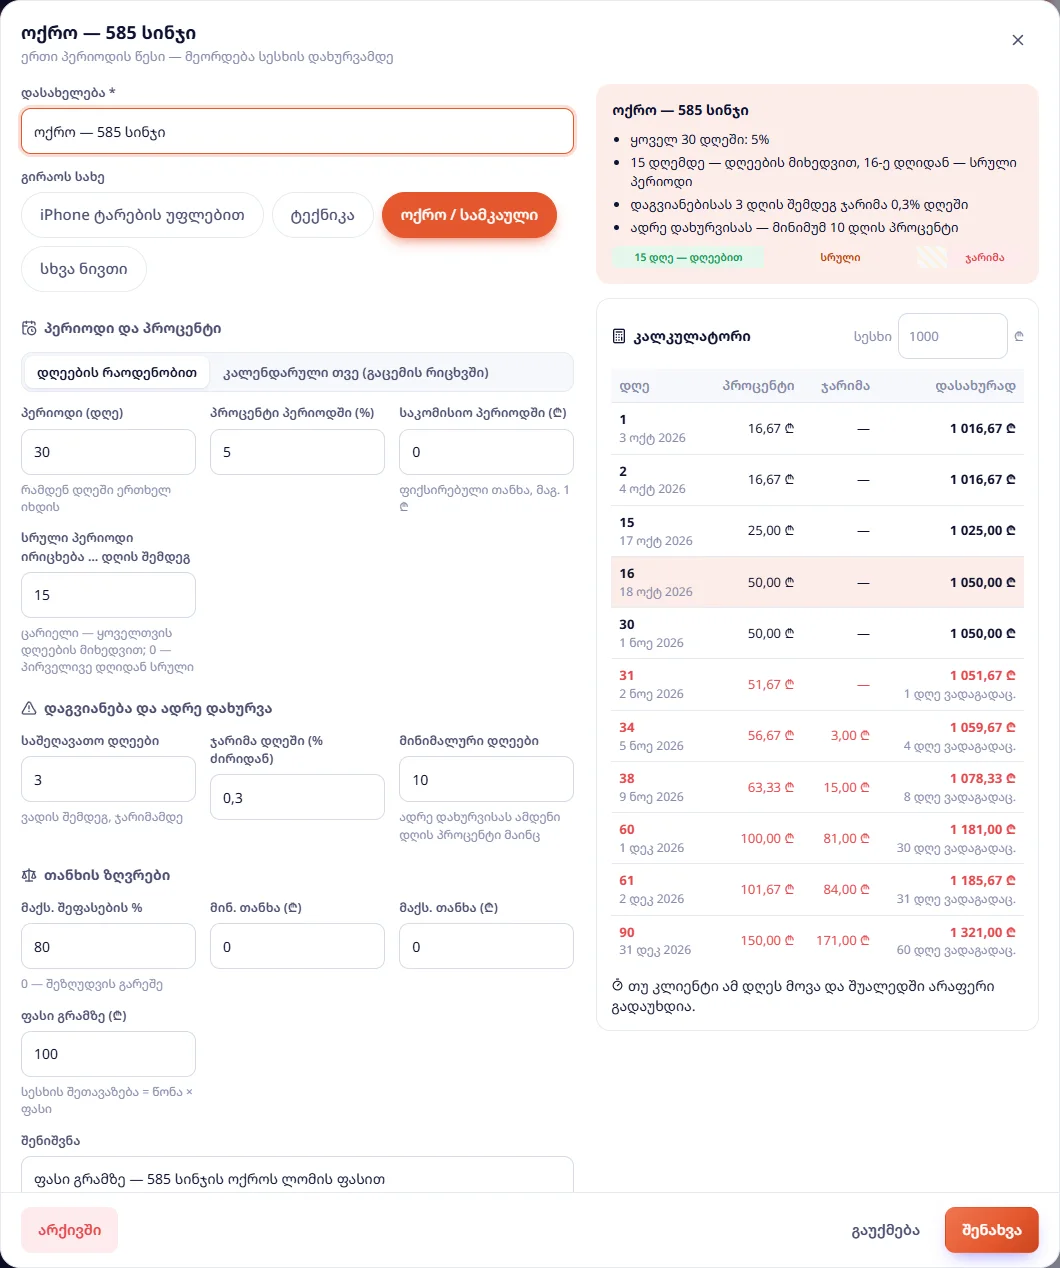Choose სხვა ნივთი collateral option
Screen dimensions: 1060x1268
point(84,269)
